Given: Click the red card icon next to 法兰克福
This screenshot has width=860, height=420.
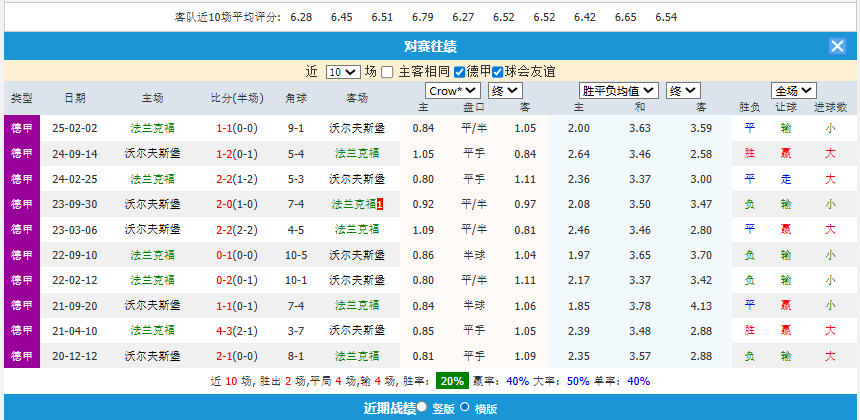Looking at the screenshot, I should [x=380, y=204].
